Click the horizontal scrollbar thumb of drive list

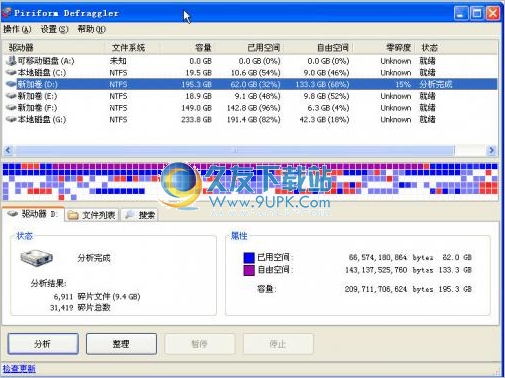[234, 150]
